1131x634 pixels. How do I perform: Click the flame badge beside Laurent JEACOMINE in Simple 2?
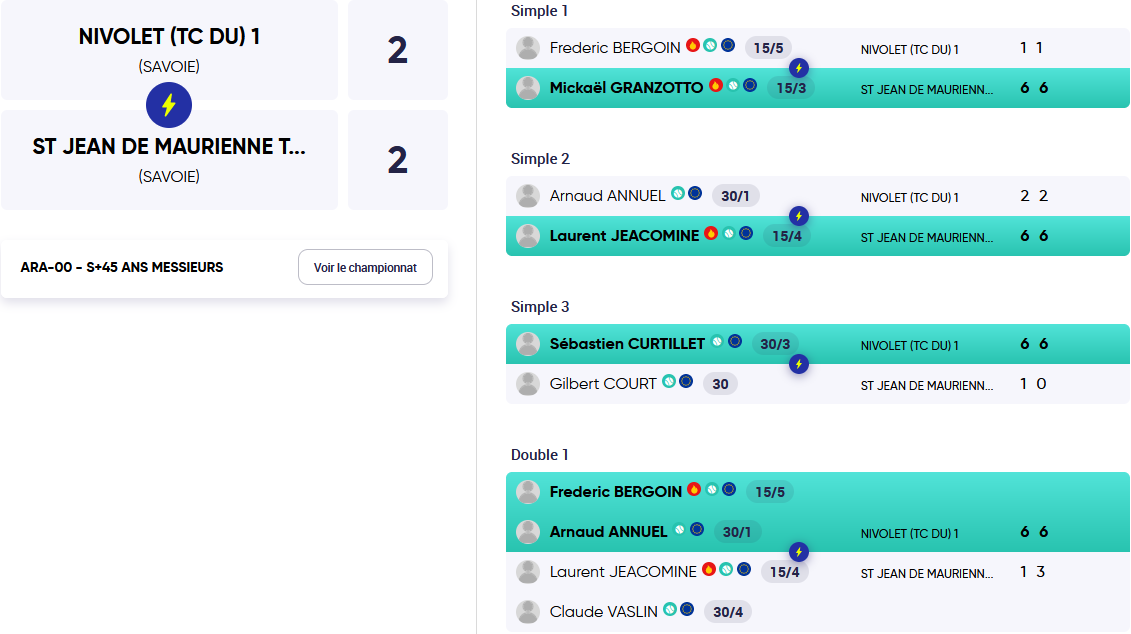pyautogui.click(x=711, y=234)
